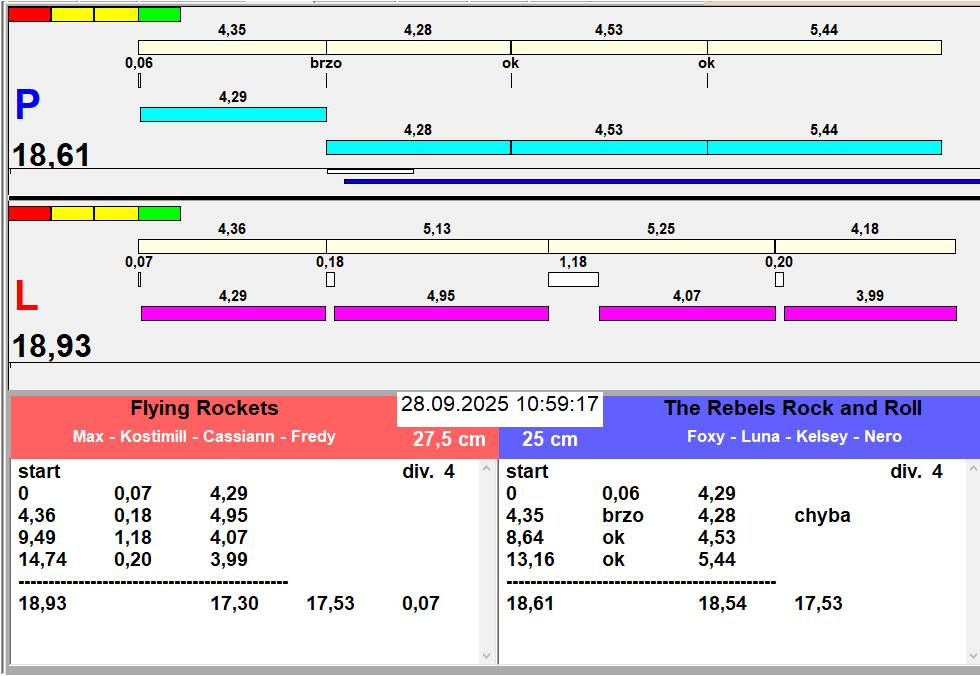Click the blue P lane letter
This screenshot has width=980, height=676.
pyautogui.click(x=28, y=104)
